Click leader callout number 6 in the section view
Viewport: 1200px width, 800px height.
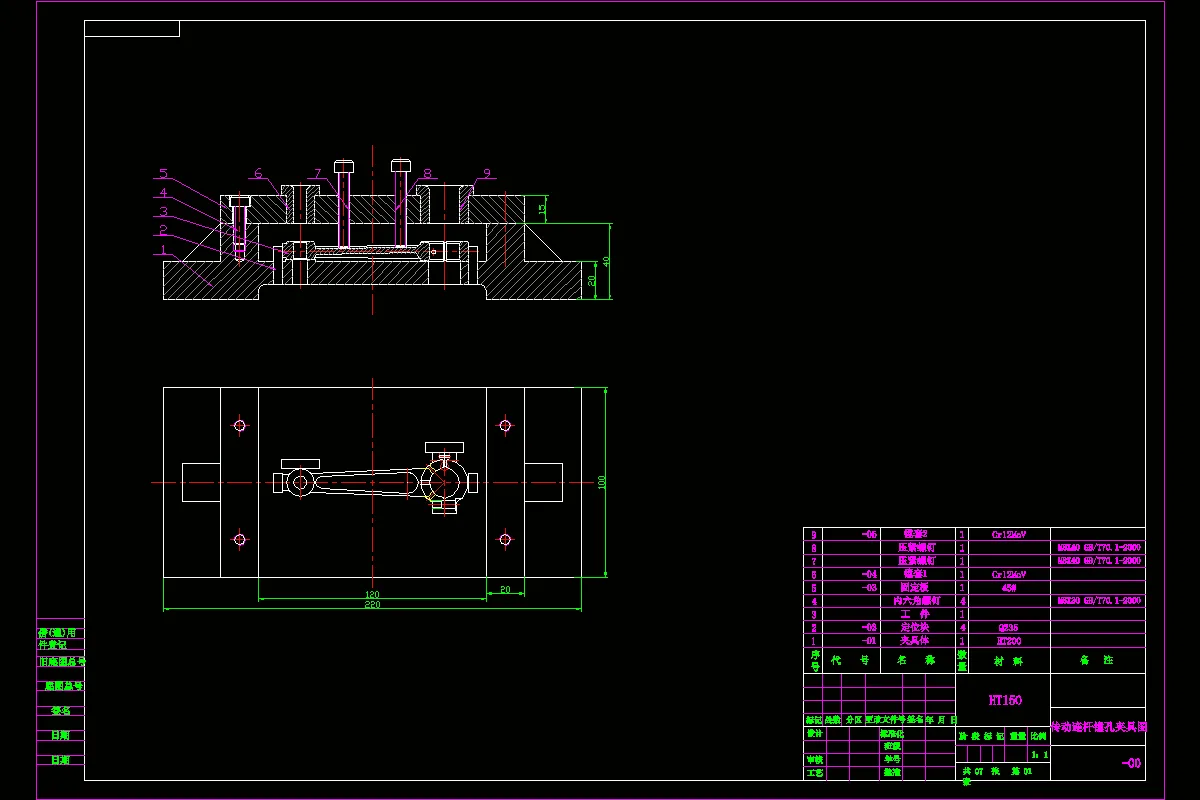click(x=257, y=173)
